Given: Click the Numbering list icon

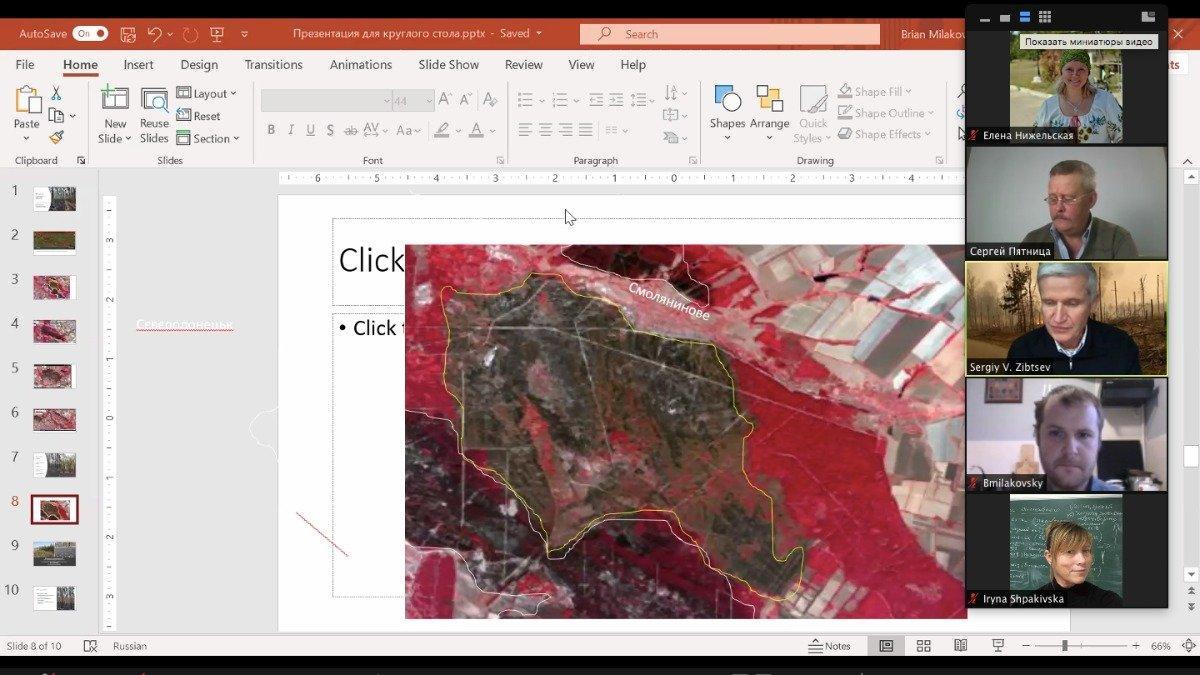Looking at the screenshot, I should pos(559,100).
